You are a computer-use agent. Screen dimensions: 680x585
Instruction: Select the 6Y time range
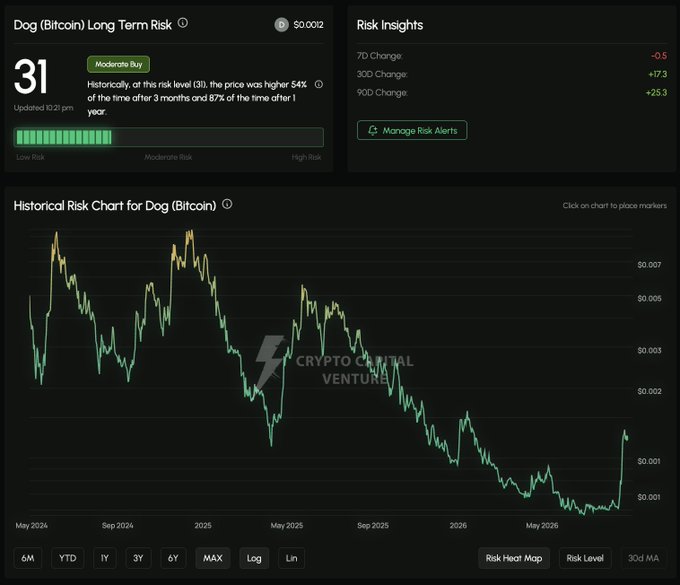pyautogui.click(x=173, y=558)
